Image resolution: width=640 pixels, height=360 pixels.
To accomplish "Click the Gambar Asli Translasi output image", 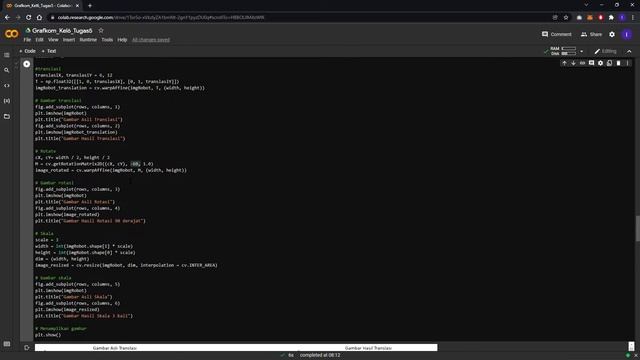I will click(x=114, y=348).
